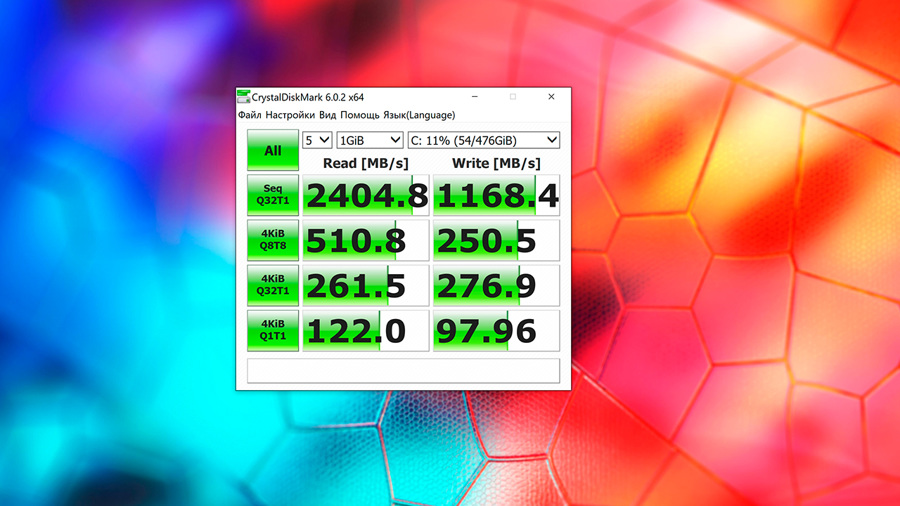Click the 4KiB Q8T8 write value 250.5
Screen dimensions: 900x506
(x=496, y=240)
